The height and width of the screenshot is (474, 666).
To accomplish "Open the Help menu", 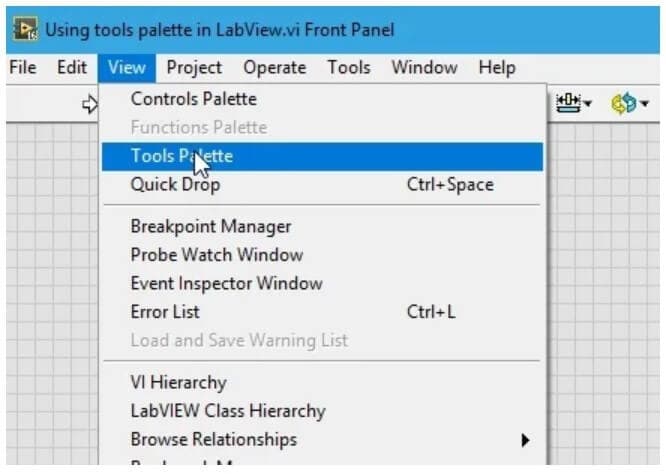I will pyautogui.click(x=497, y=68).
